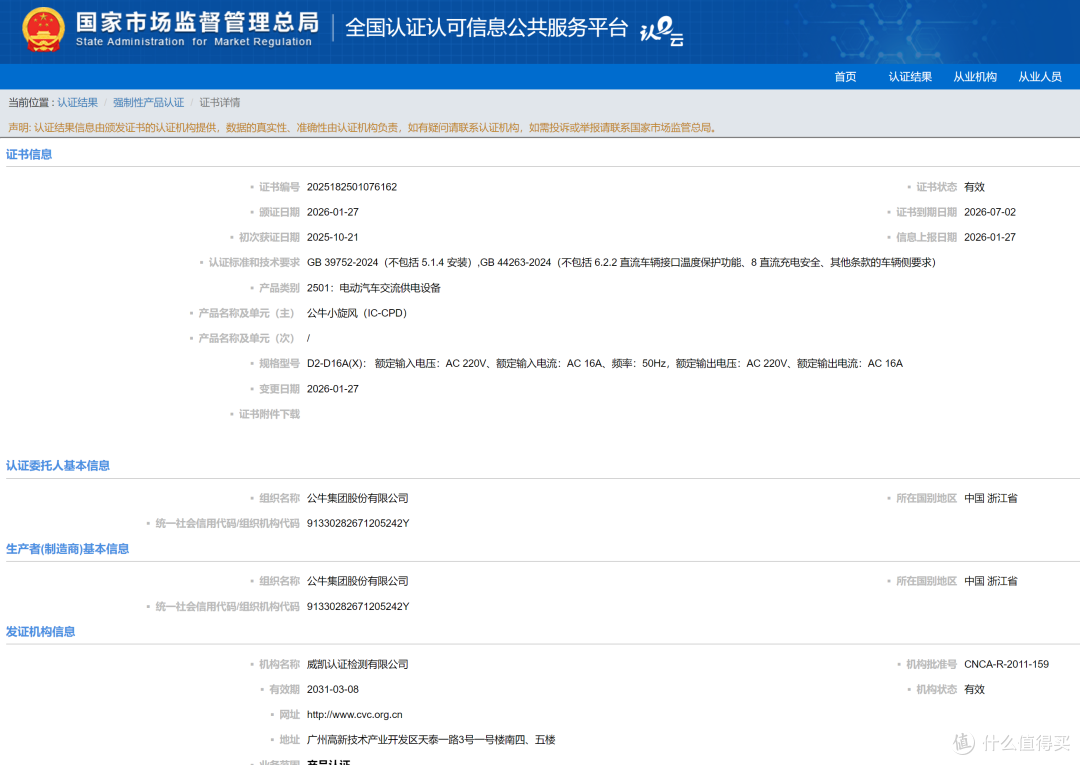
Task: Click the 证书附件下载 label
Action: point(269,415)
